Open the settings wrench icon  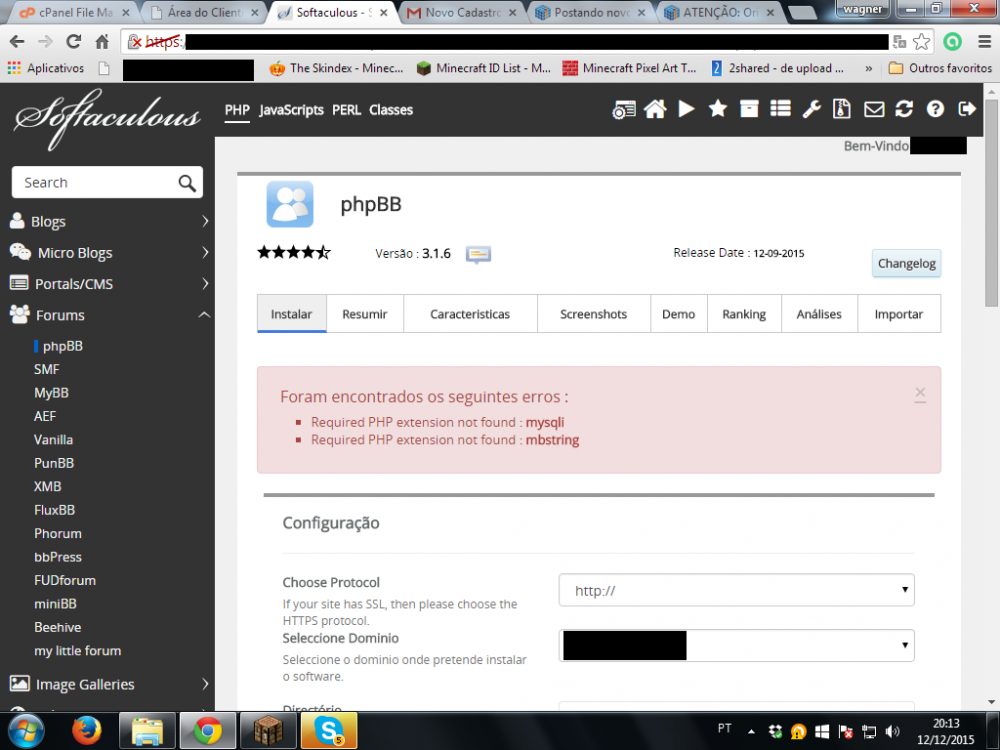click(x=811, y=110)
